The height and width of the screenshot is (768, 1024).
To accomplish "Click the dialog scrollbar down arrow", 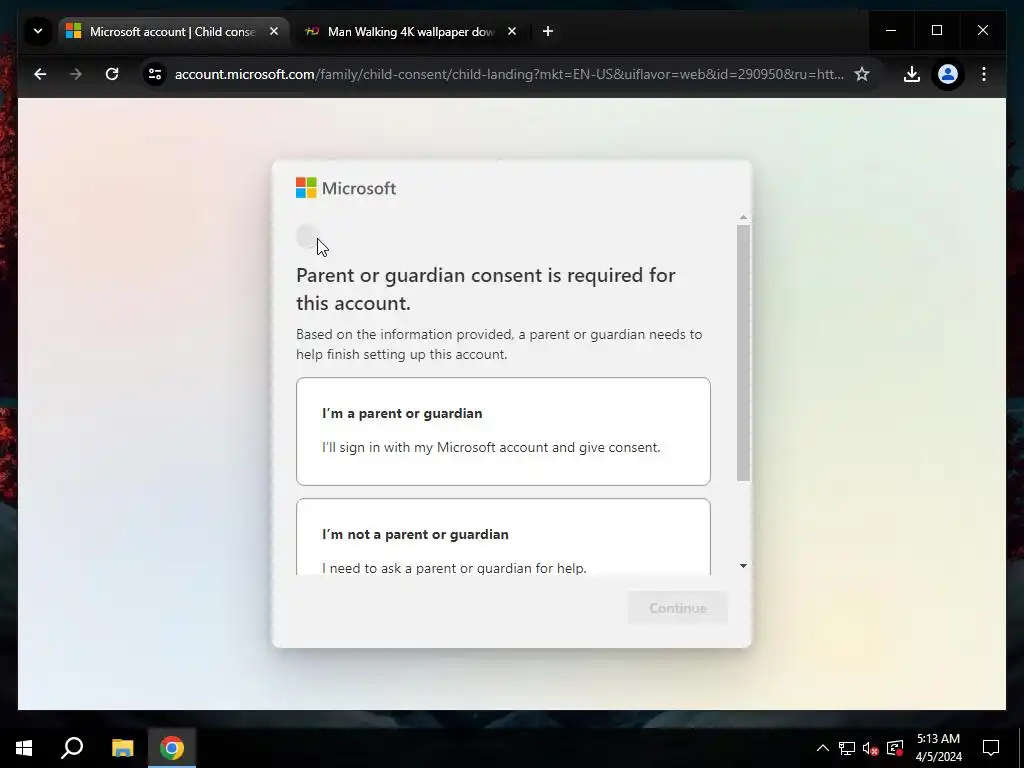I will pyautogui.click(x=743, y=566).
